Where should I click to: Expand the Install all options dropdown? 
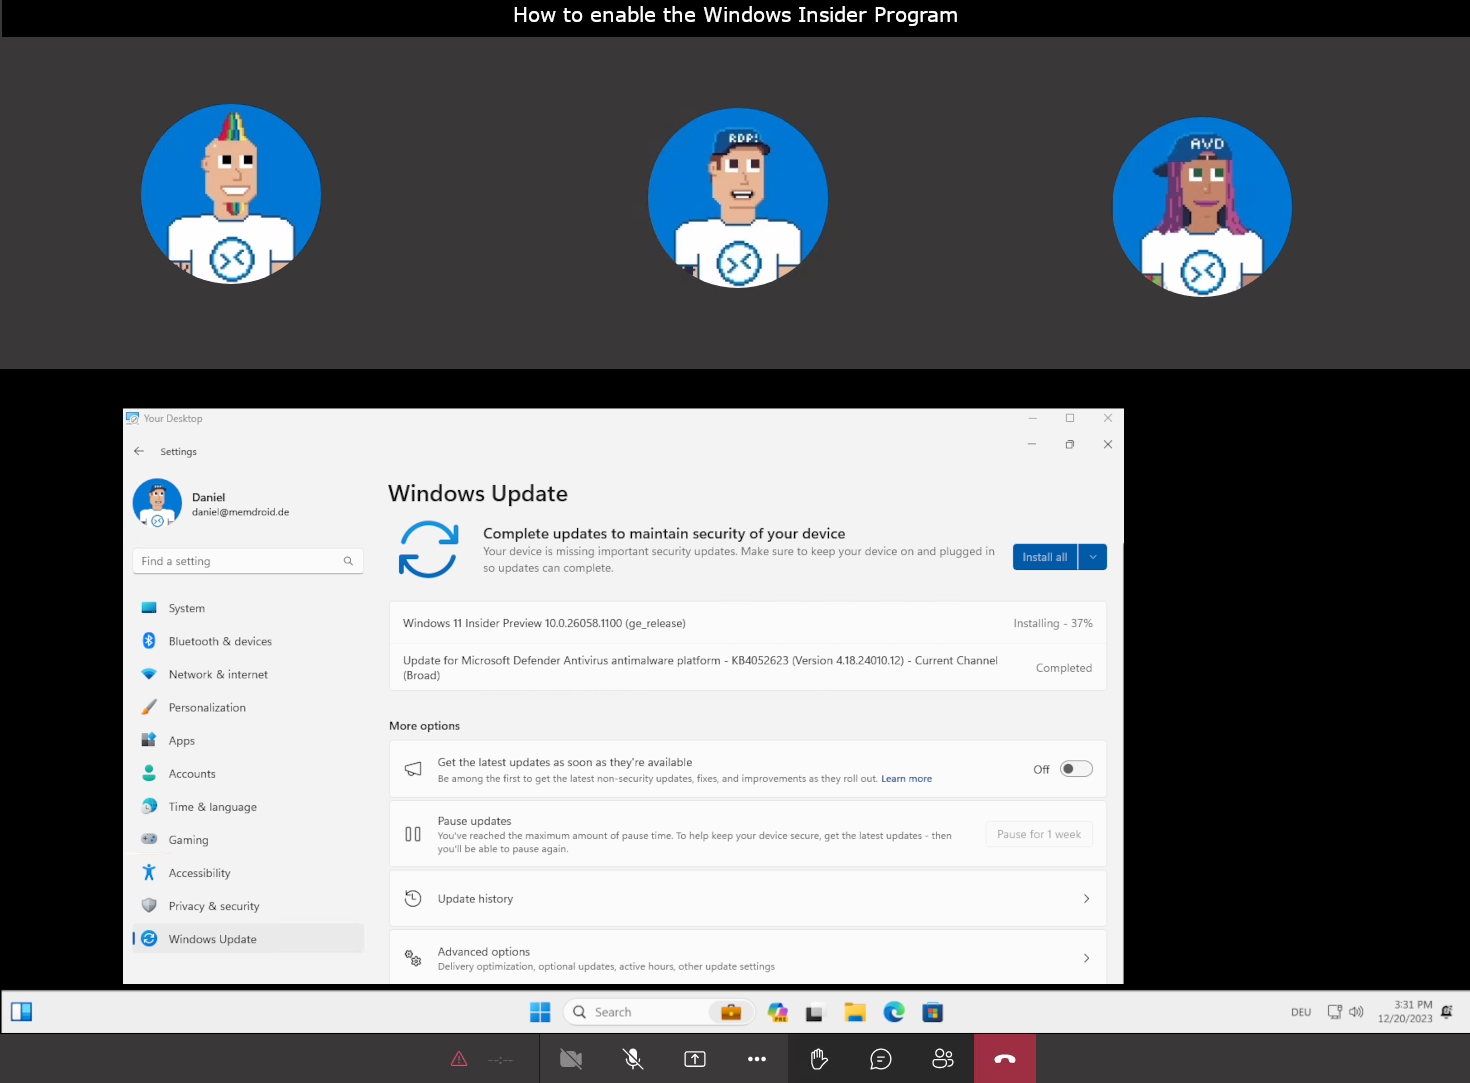point(1092,557)
